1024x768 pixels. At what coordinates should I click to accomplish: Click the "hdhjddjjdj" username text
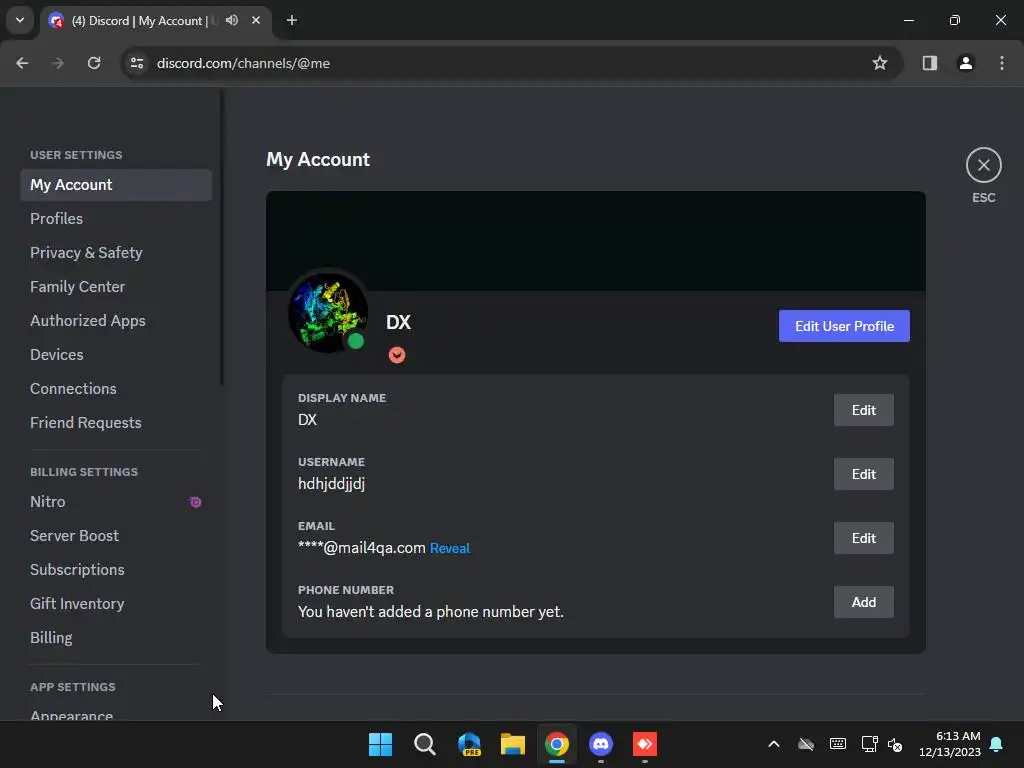point(332,484)
